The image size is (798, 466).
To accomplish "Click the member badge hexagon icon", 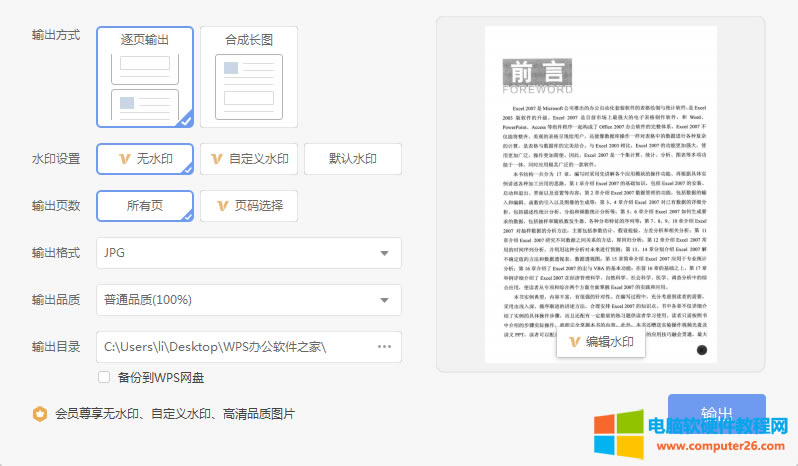I will pos(40,414).
